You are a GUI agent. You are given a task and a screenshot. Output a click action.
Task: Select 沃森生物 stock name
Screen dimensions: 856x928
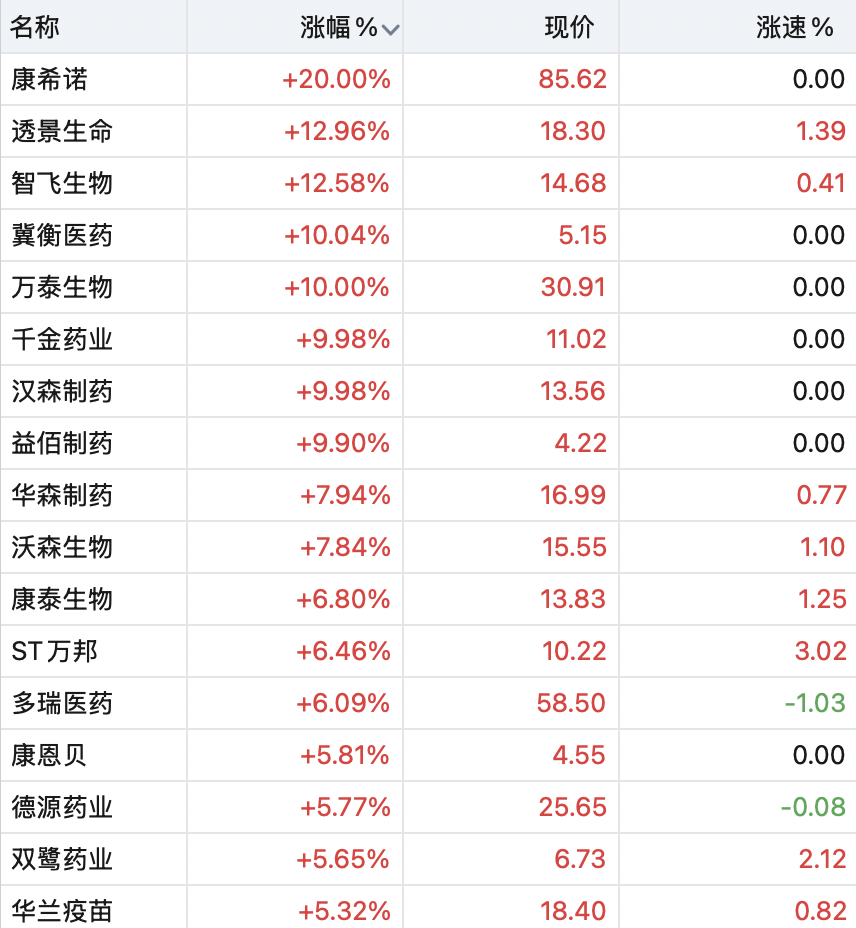coord(62,547)
